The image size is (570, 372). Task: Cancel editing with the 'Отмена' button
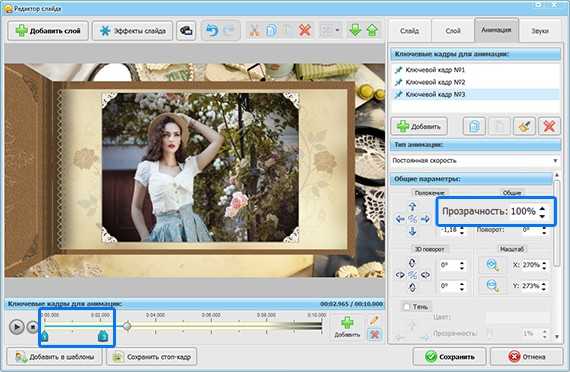click(526, 357)
